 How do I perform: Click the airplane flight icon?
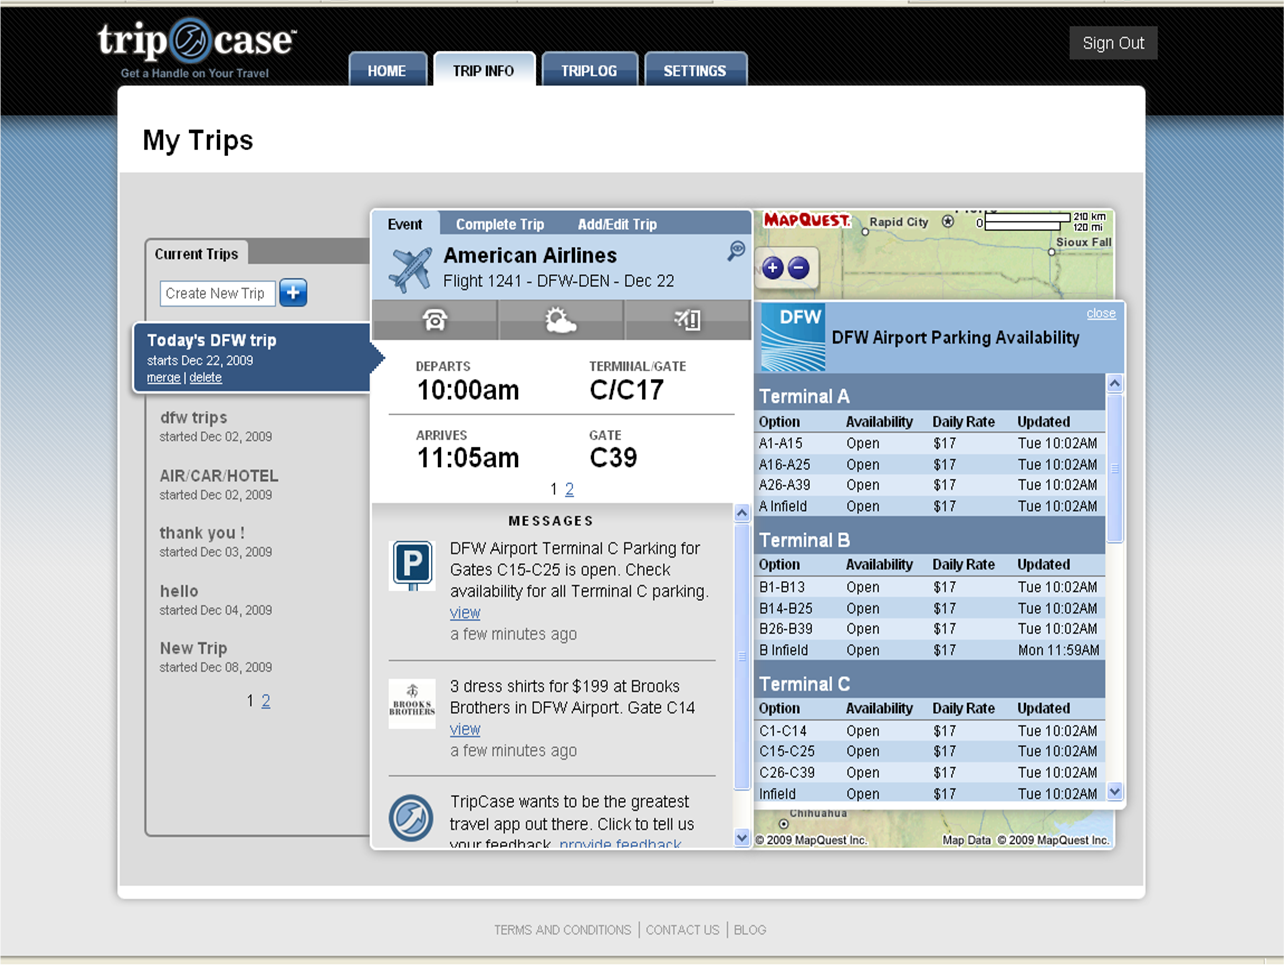[x=410, y=269]
